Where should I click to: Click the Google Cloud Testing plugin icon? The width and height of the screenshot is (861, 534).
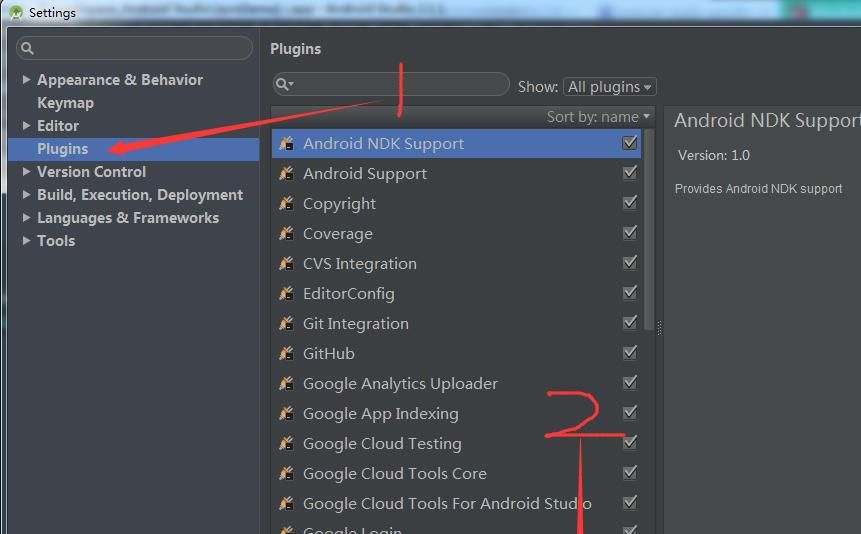point(286,443)
